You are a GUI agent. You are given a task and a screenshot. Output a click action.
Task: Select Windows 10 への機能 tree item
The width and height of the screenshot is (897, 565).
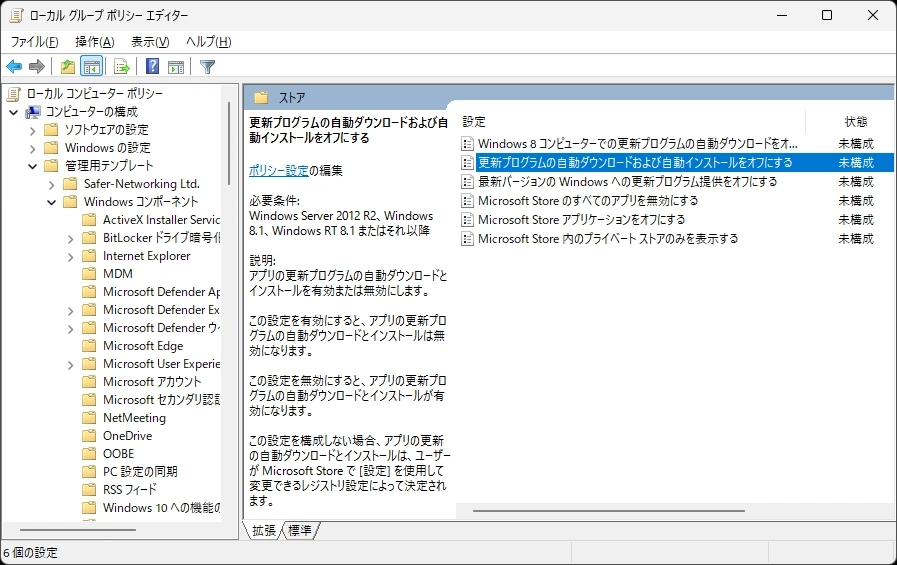click(x=161, y=508)
